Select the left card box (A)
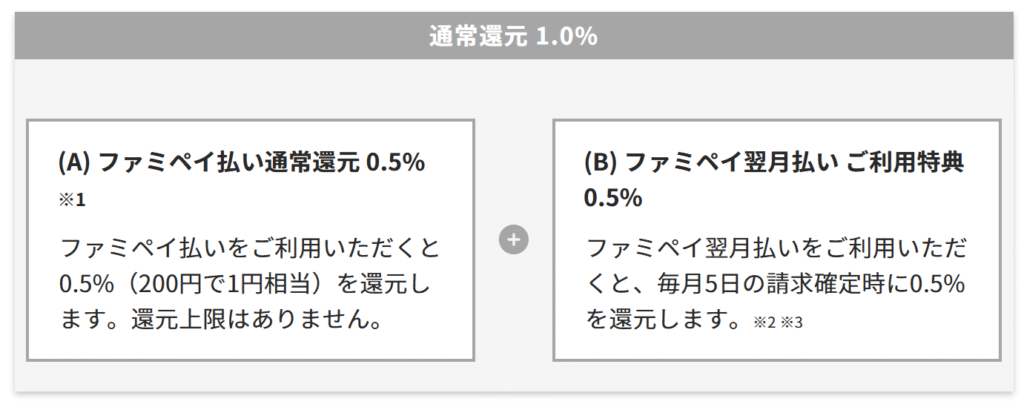 point(251,240)
